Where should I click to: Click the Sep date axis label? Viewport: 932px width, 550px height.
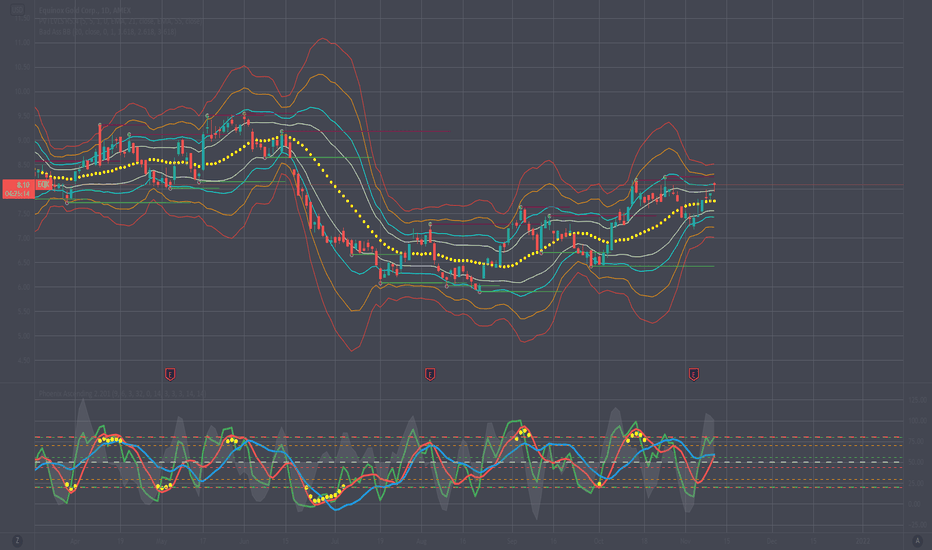512,541
